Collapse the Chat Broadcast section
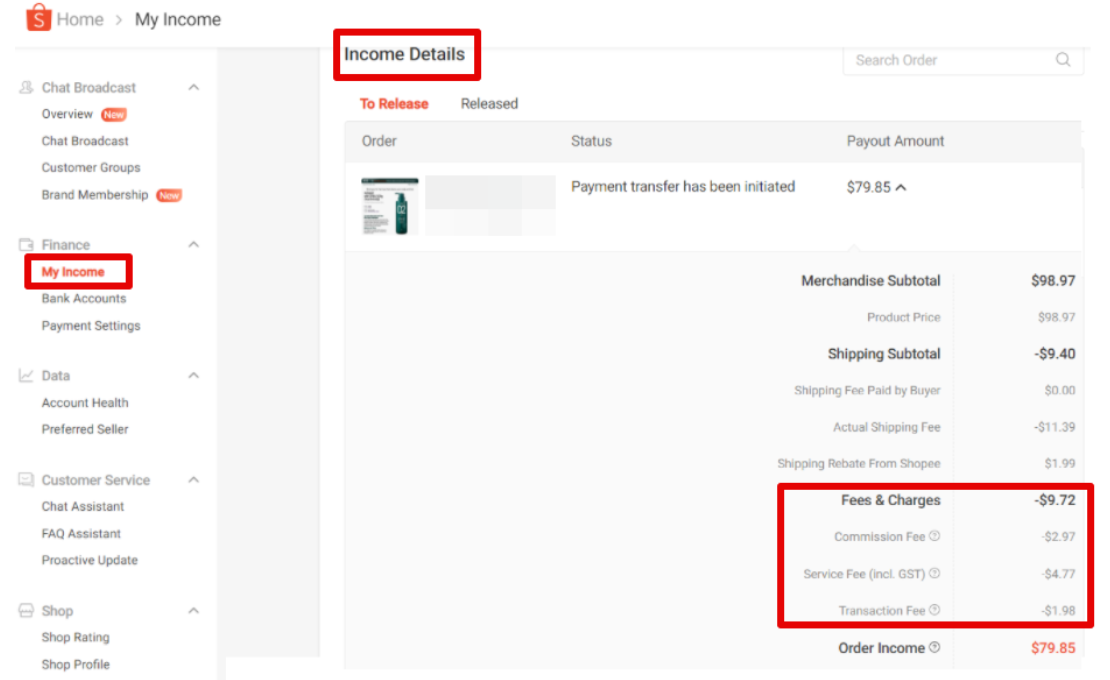 194,88
